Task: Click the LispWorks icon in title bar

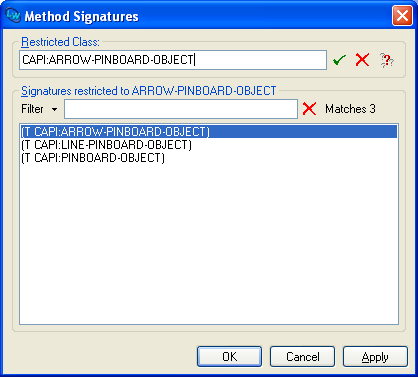Action: coord(13,16)
